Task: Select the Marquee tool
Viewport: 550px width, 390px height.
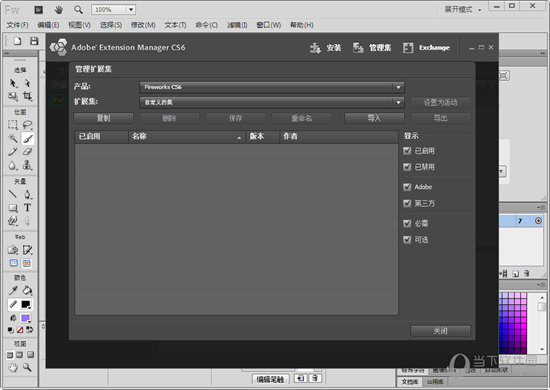Action: [13, 125]
